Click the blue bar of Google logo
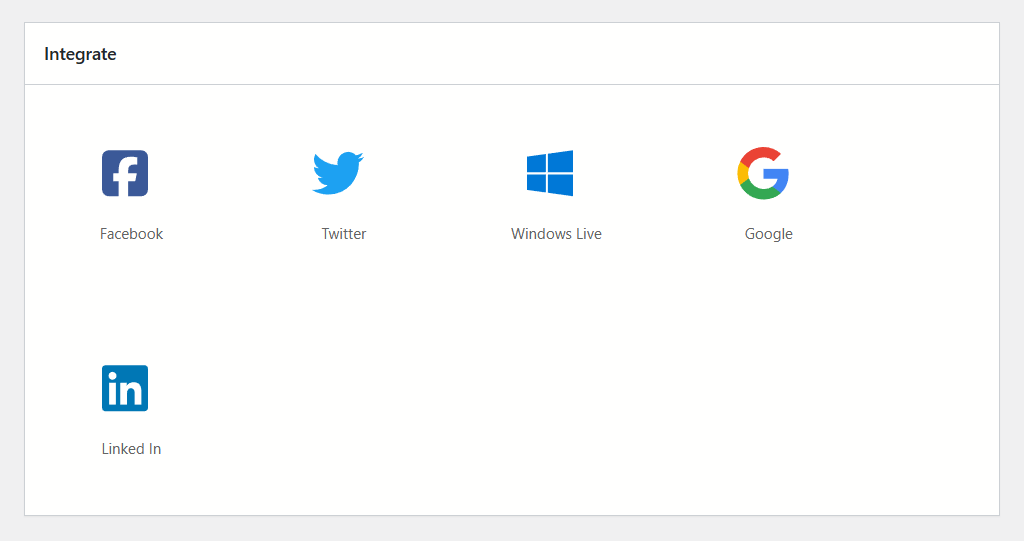 pos(778,175)
